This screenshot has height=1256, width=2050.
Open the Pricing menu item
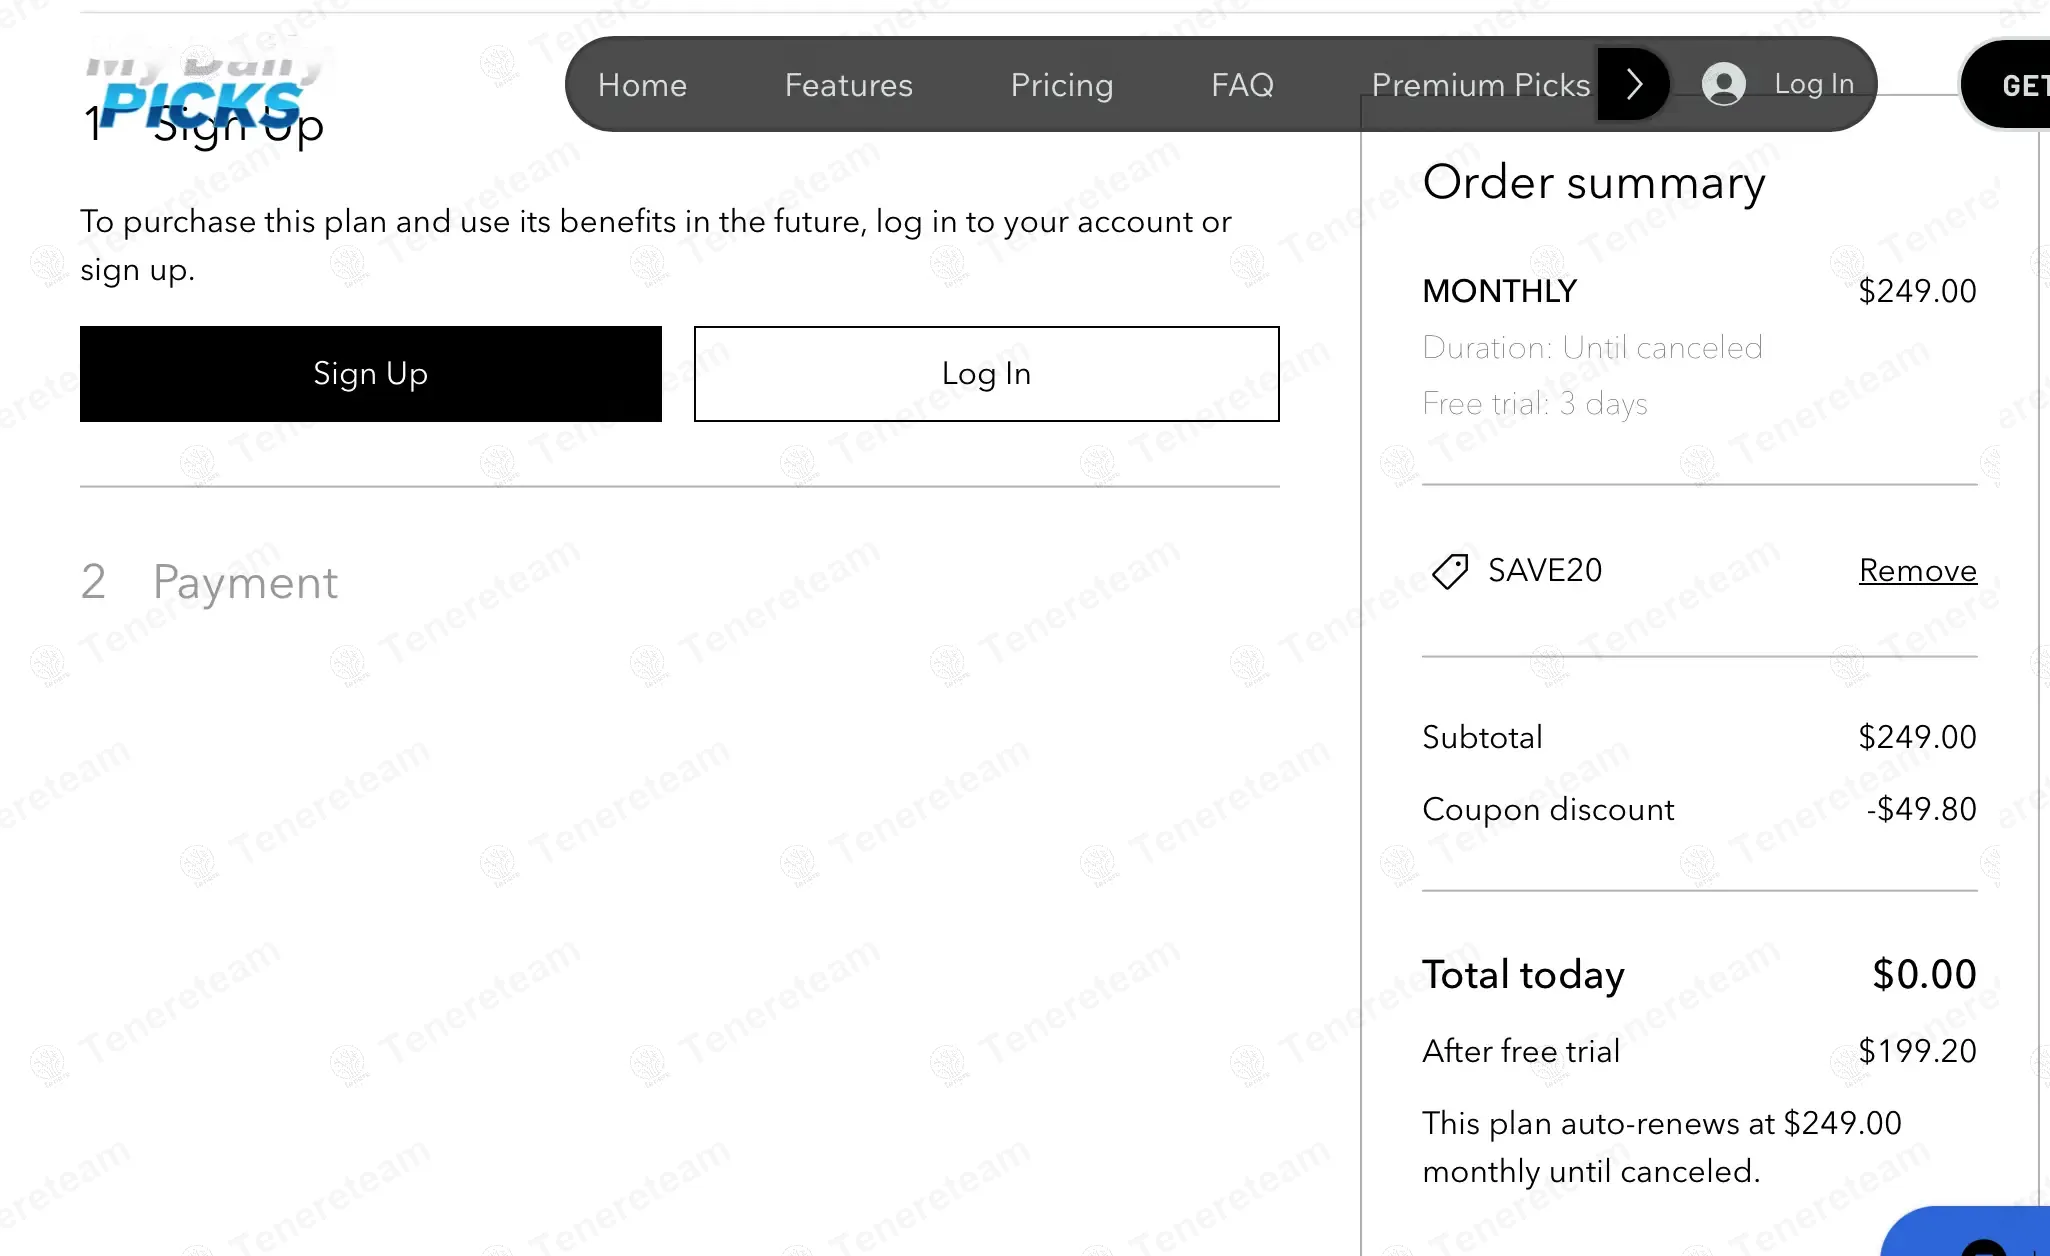pyautogui.click(x=1061, y=85)
